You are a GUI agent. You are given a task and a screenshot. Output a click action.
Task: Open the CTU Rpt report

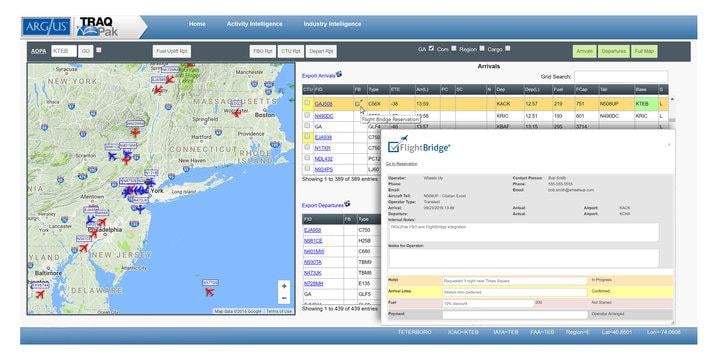coord(291,51)
